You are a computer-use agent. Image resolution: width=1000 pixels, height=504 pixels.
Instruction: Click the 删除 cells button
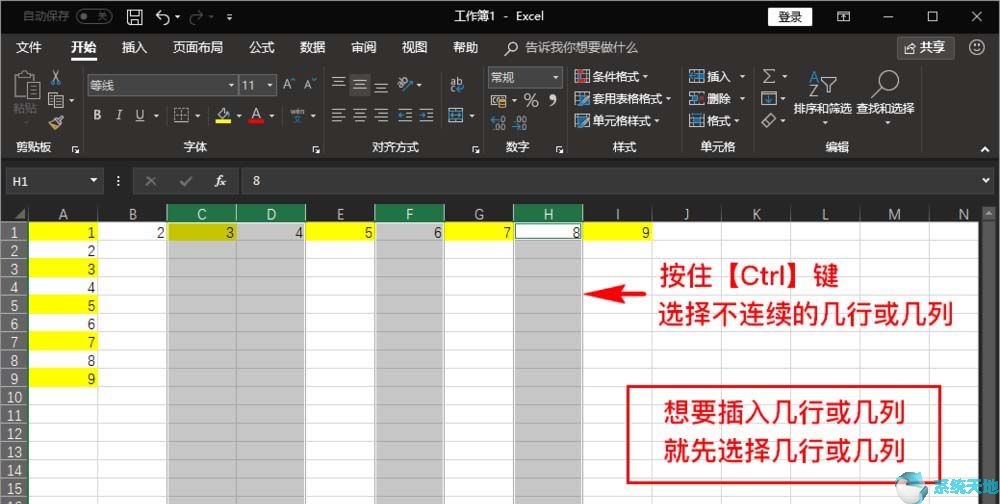point(717,99)
